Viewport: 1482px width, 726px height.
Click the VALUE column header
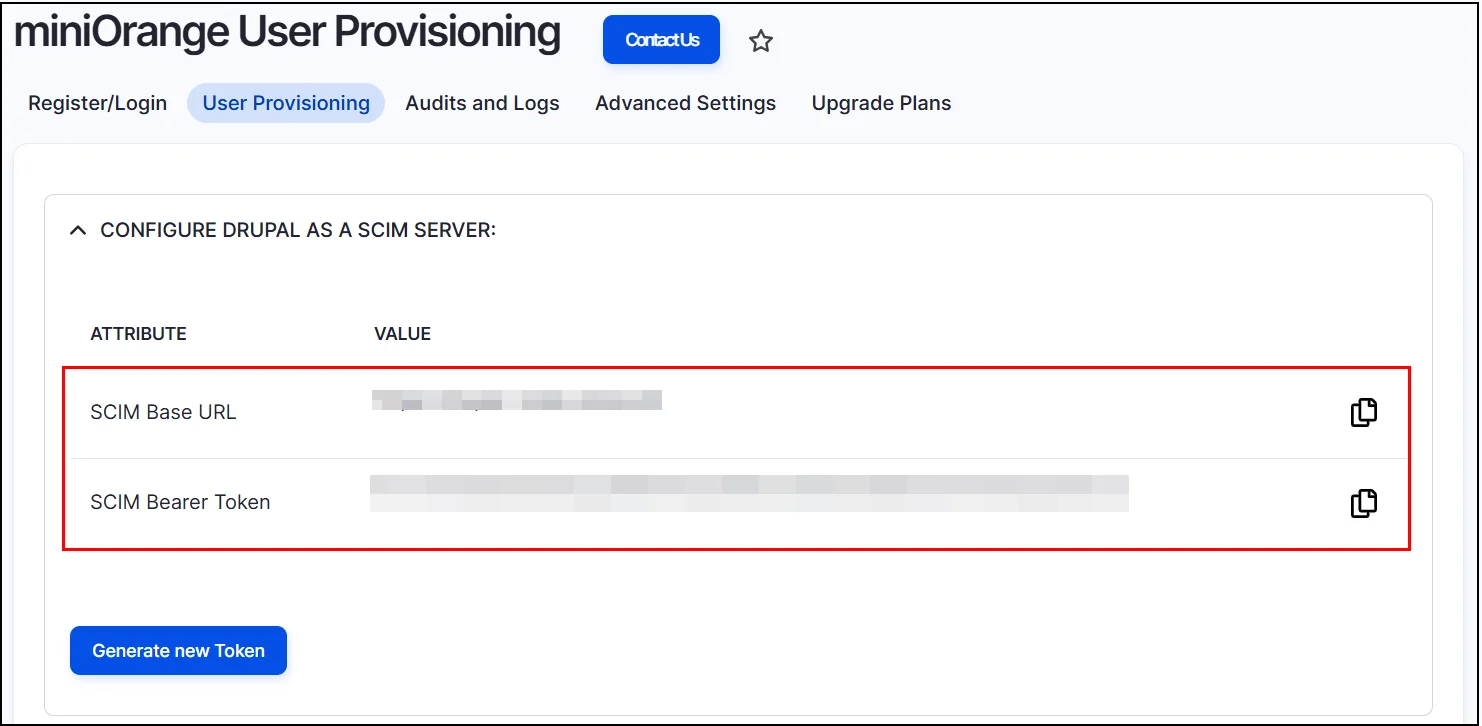click(402, 334)
